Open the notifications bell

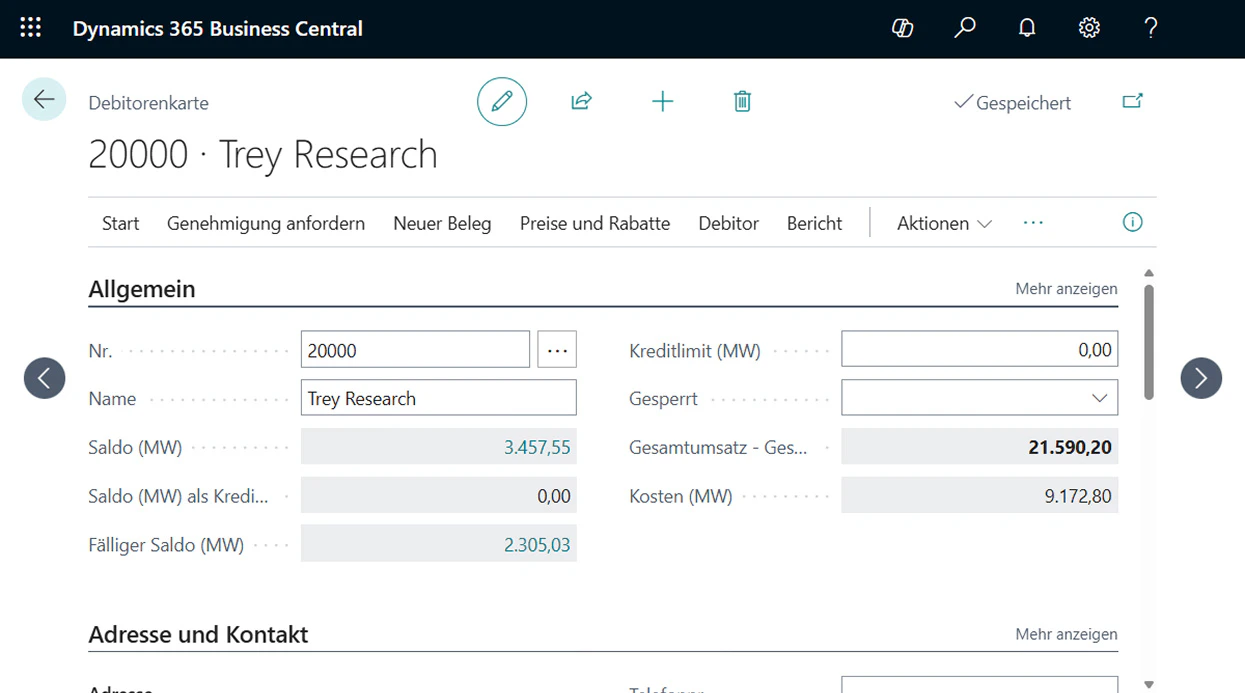pos(1027,28)
